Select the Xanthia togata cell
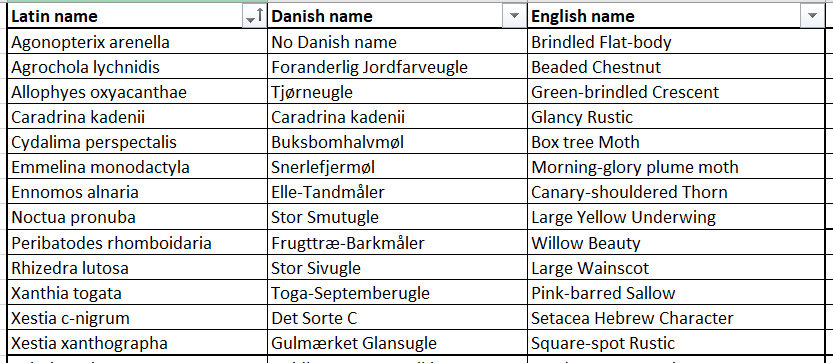Viewport: 833px width, 363px height. [x=138, y=293]
